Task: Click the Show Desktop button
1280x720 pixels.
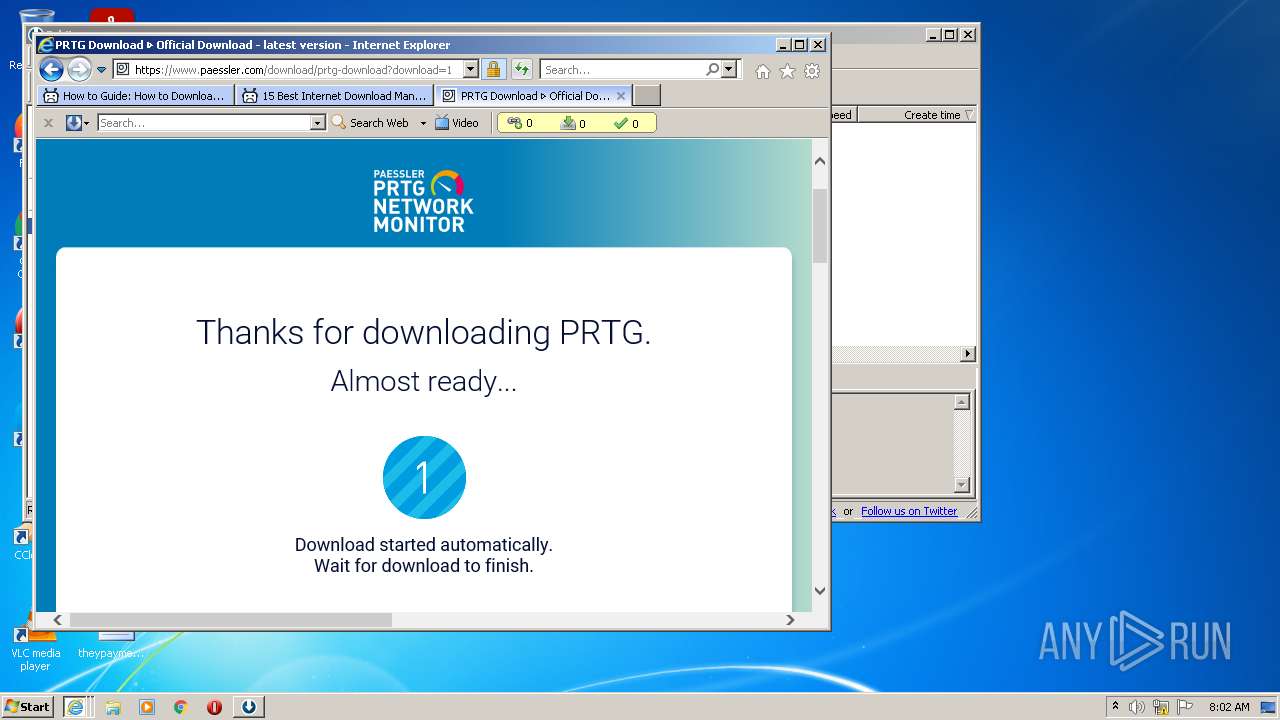Action: [1269, 707]
